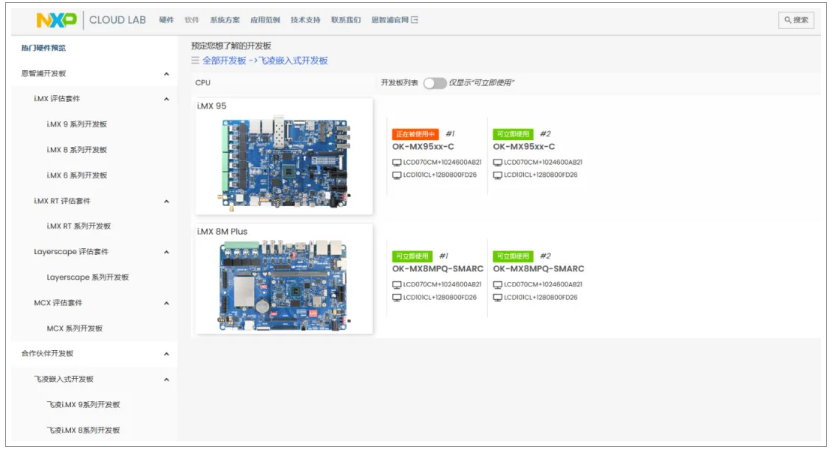
Task: Click 可立即使用 badge on OK-MX8MPQ-SMARC #1
Action: [412, 256]
